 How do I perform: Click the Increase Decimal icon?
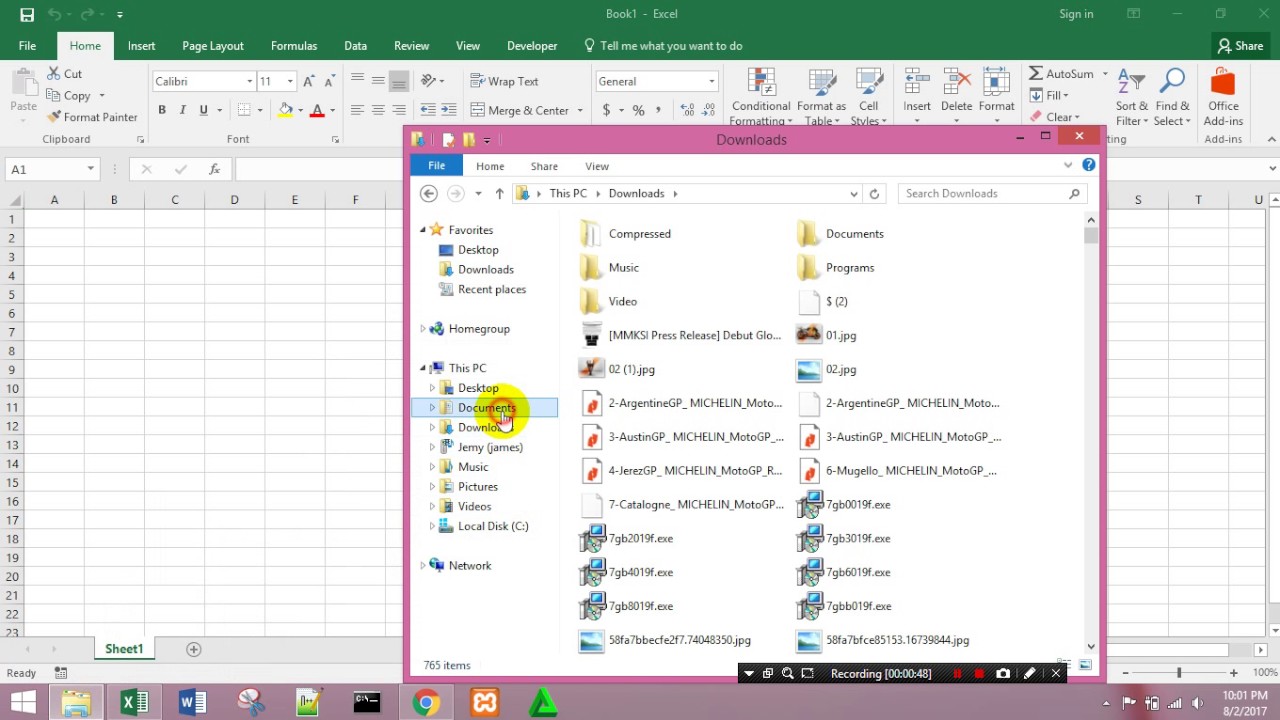pos(687,110)
